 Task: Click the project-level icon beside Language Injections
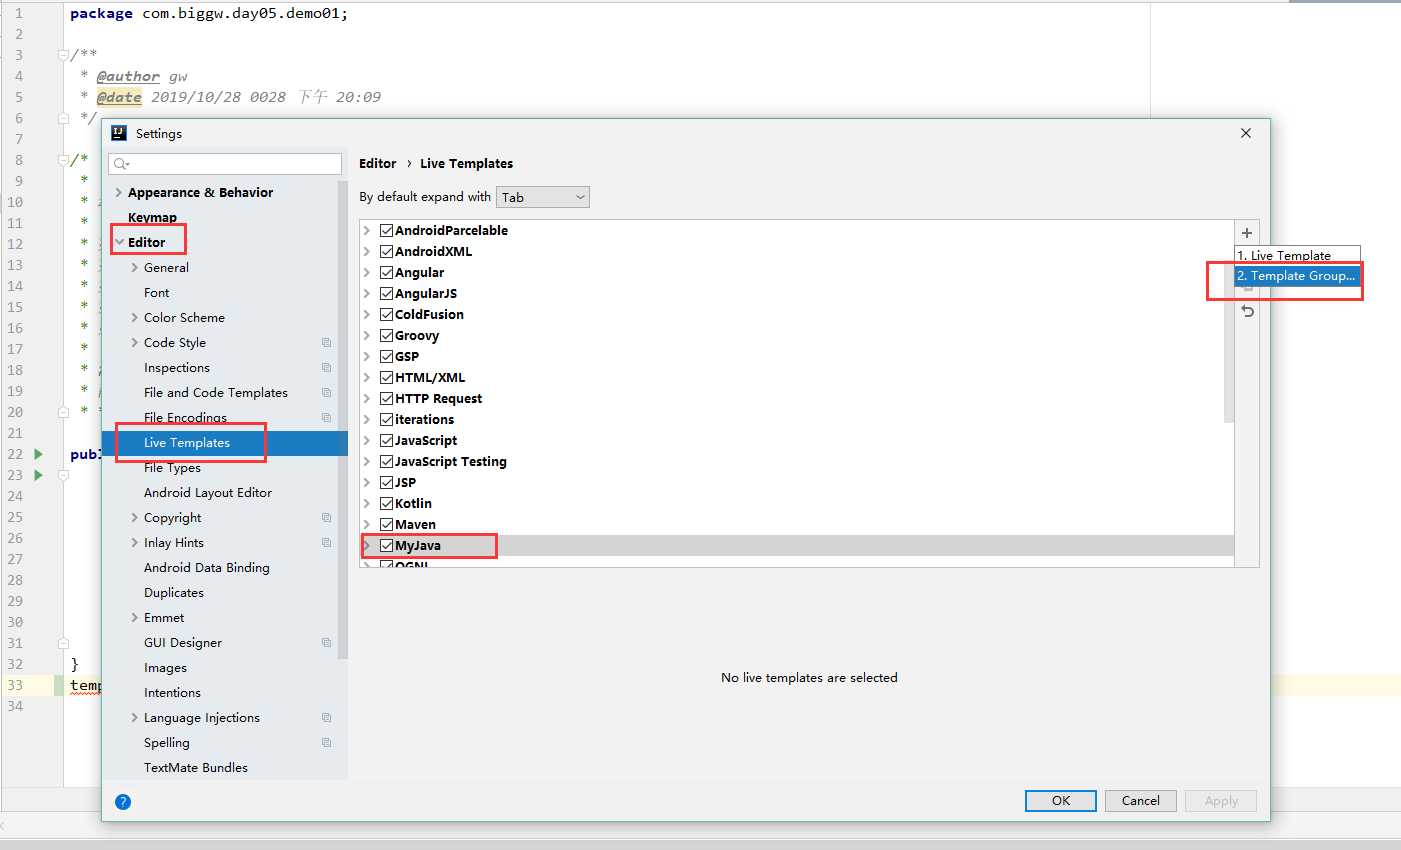(326, 718)
